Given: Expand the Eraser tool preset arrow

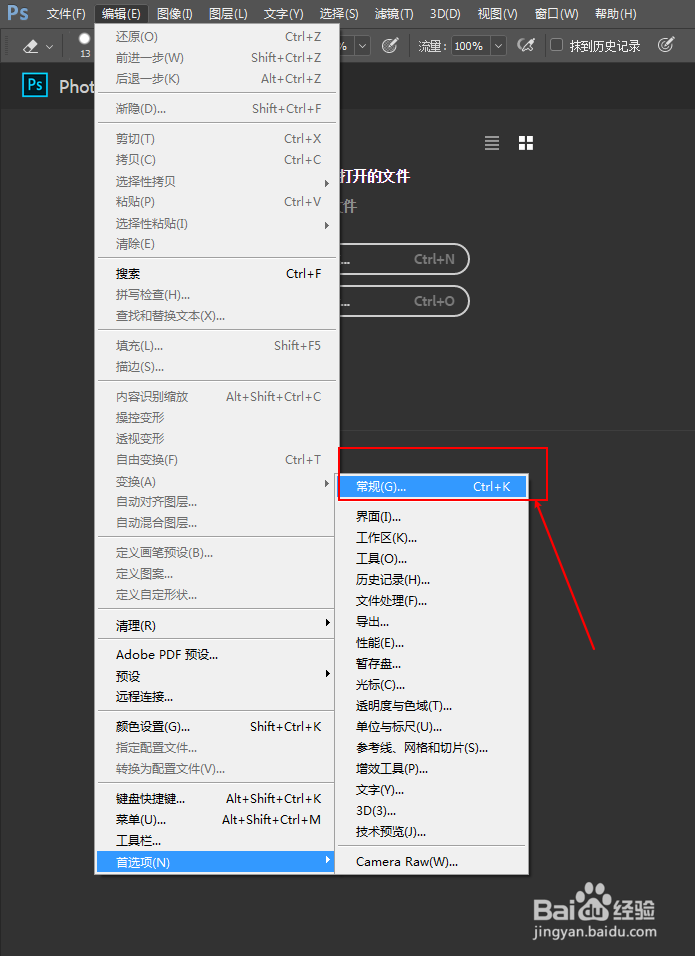Looking at the screenshot, I should pyautogui.click(x=49, y=46).
